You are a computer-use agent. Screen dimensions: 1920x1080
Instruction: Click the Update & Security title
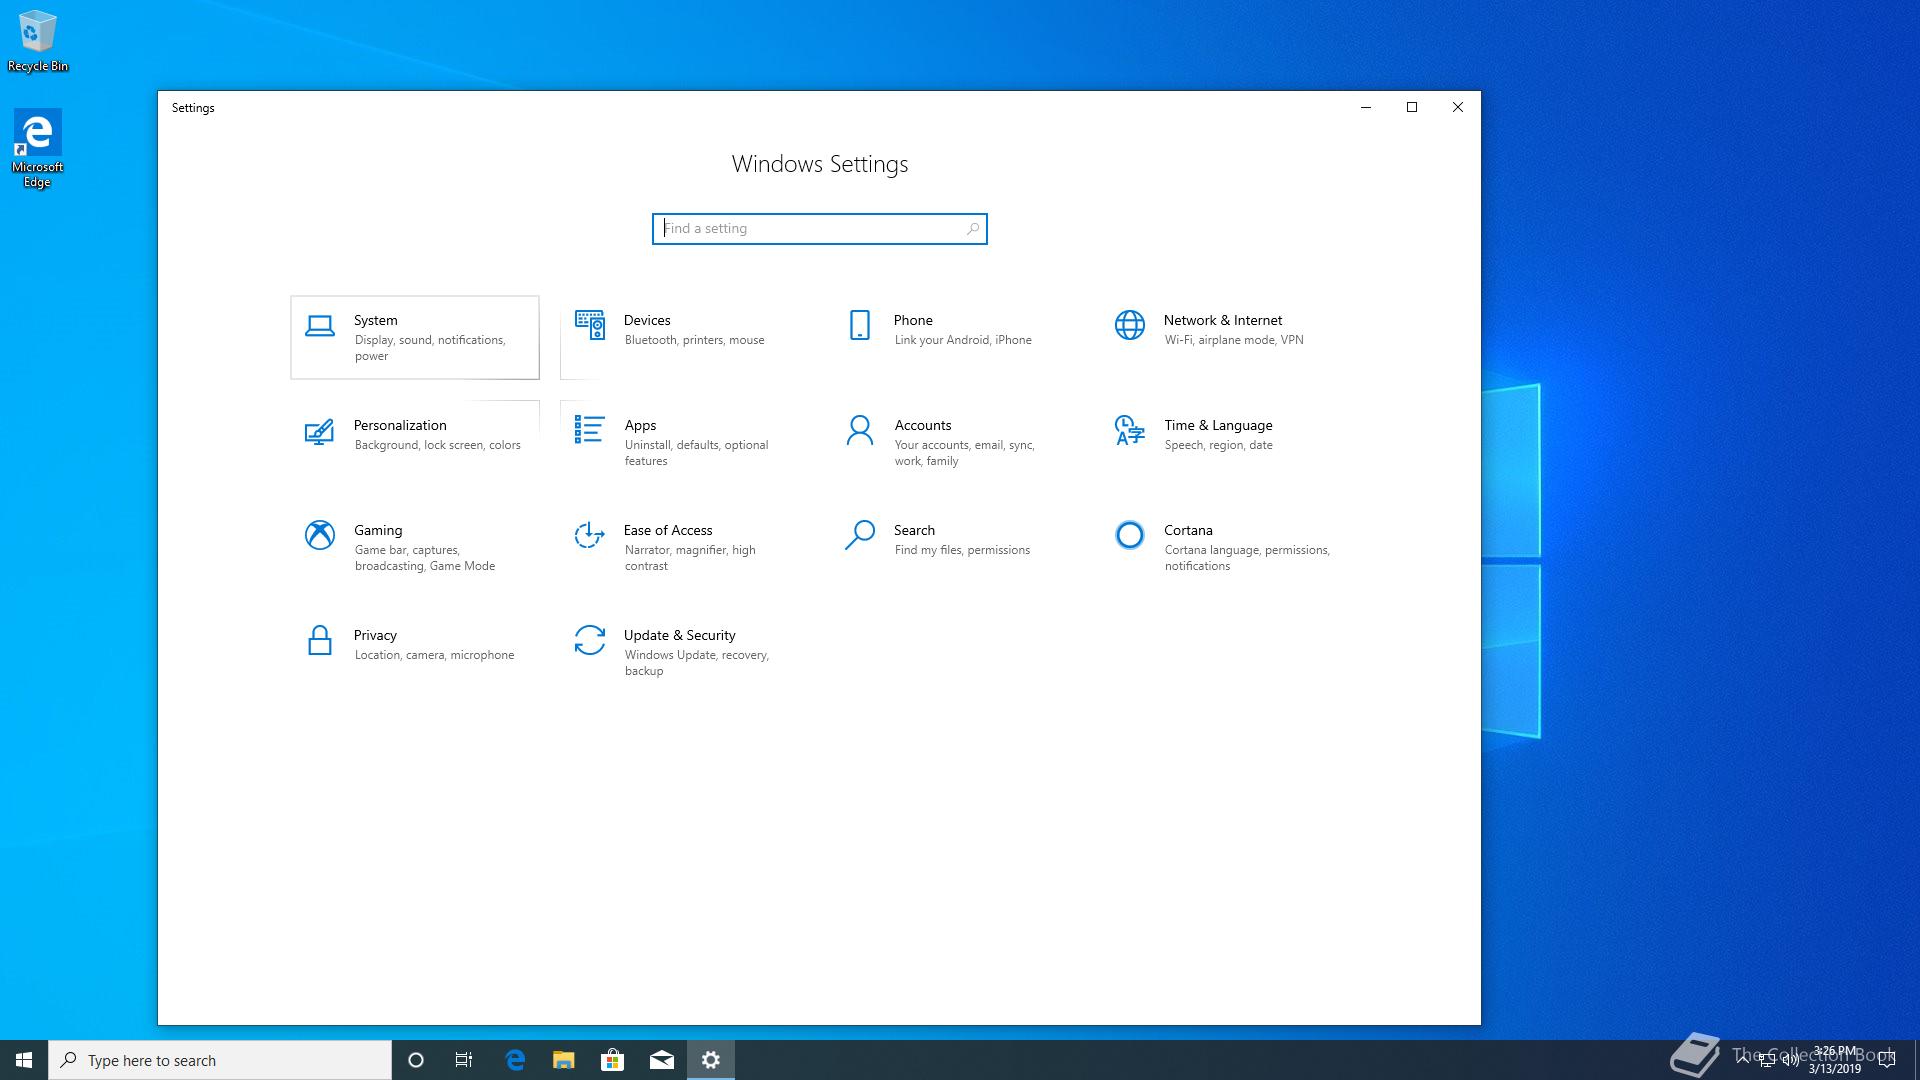click(679, 635)
